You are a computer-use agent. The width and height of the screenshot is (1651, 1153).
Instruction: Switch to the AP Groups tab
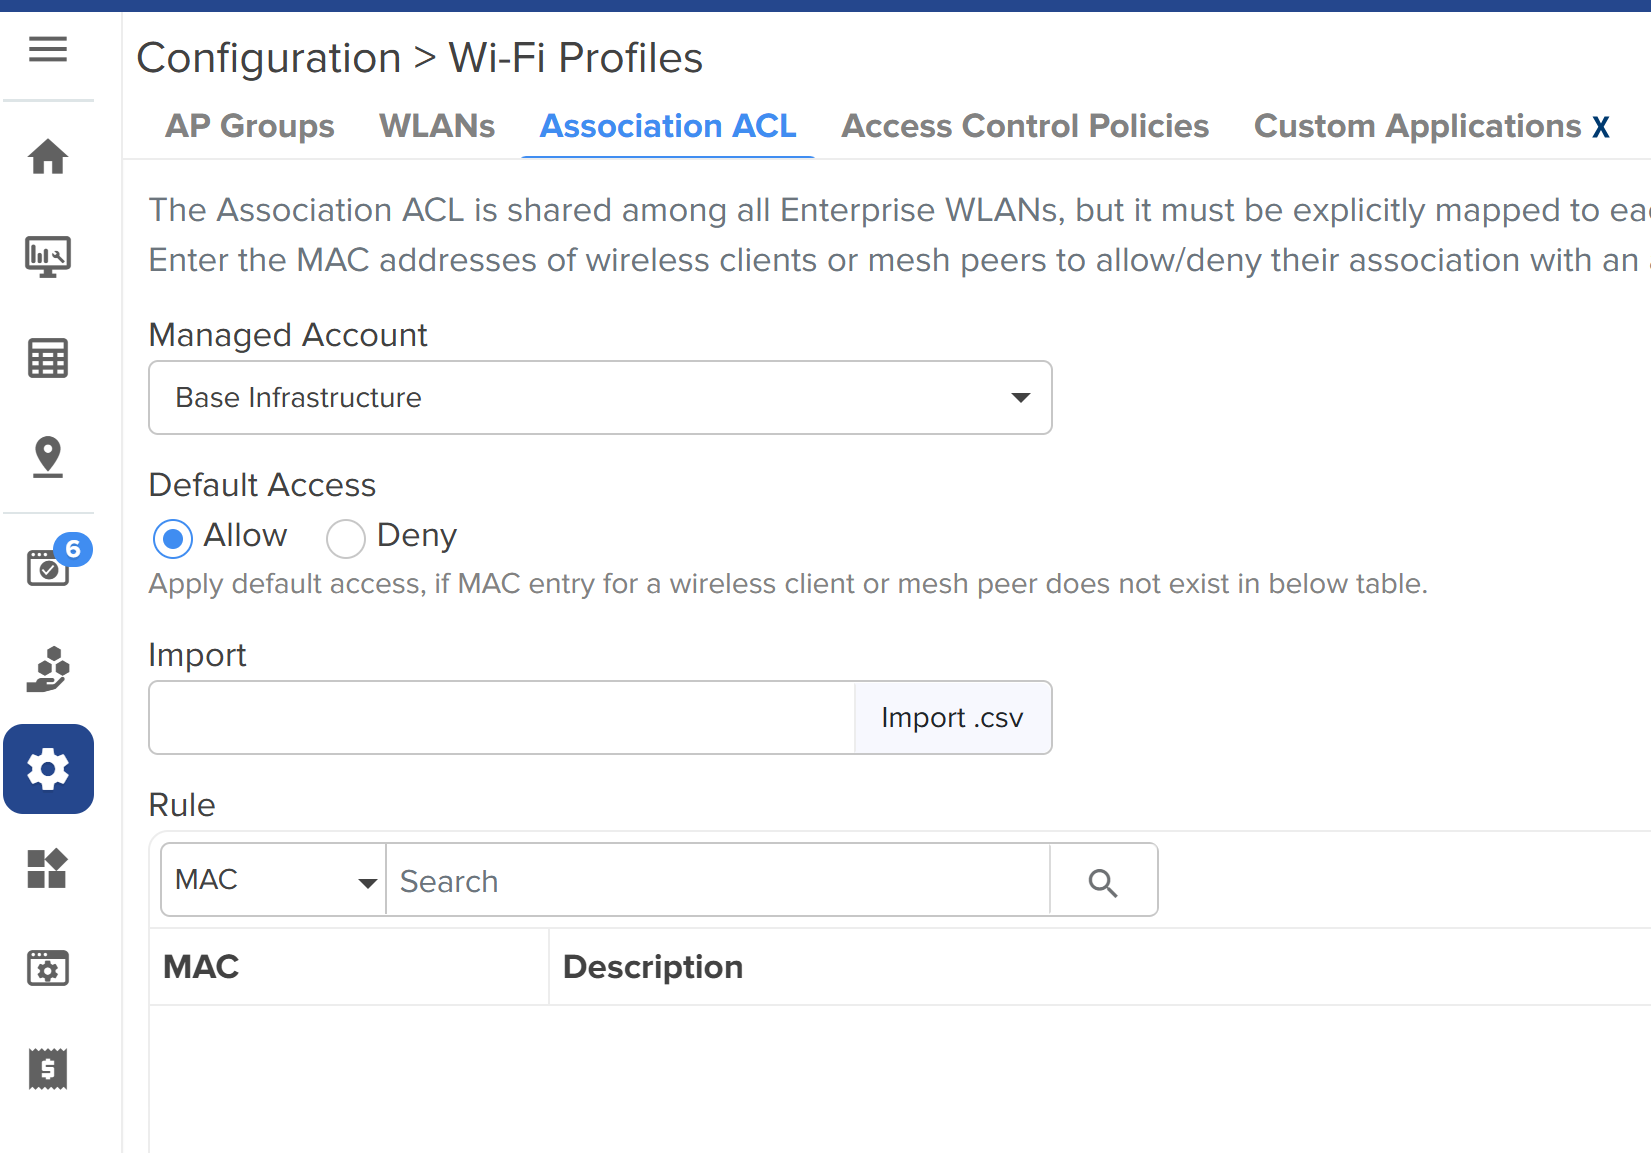coord(250,127)
